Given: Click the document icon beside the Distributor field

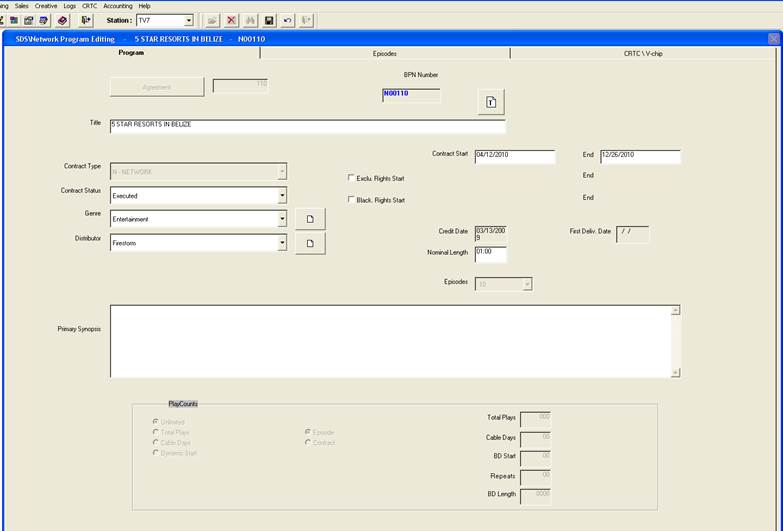Looking at the screenshot, I should click(310, 243).
